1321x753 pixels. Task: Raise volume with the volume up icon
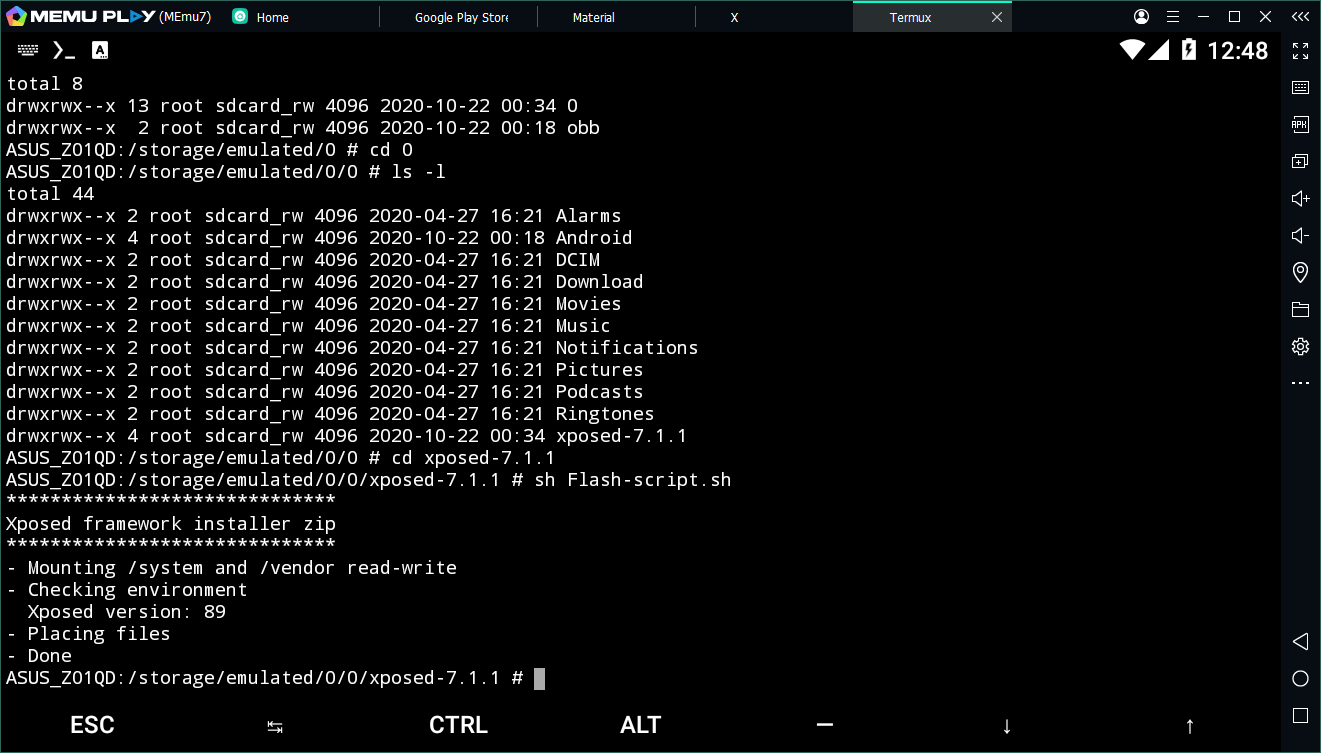[x=1300, y=198]
